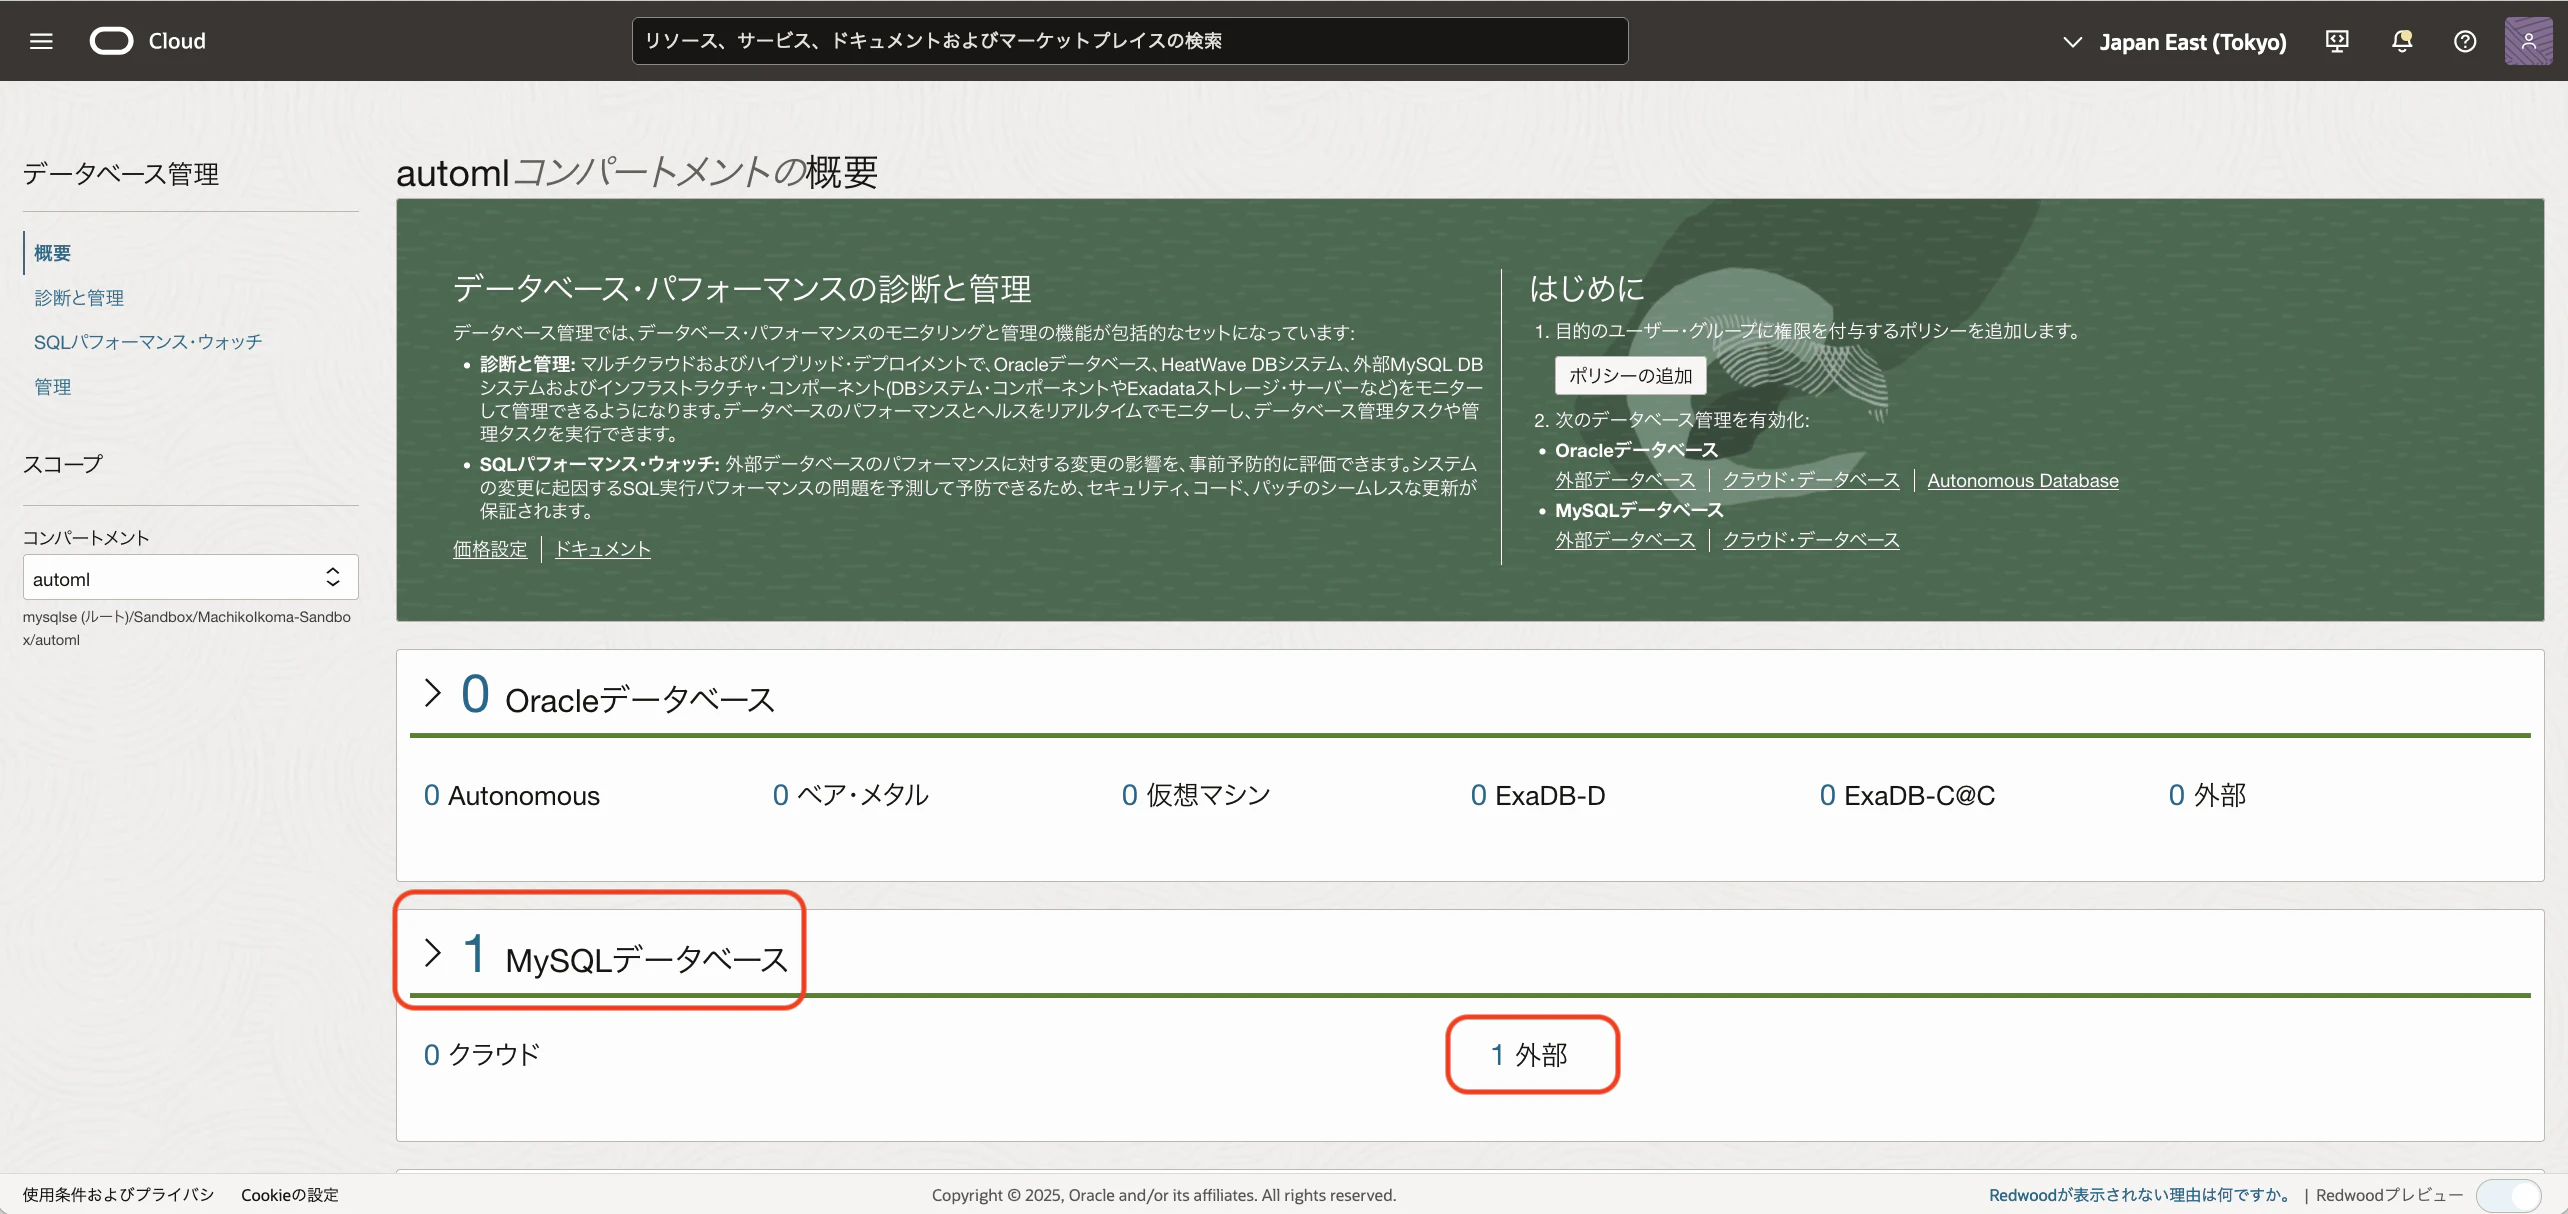This screenshot has width=2568, height=1214.
Task: Open the help question mark icon
Action: (x=2465, y=41)
